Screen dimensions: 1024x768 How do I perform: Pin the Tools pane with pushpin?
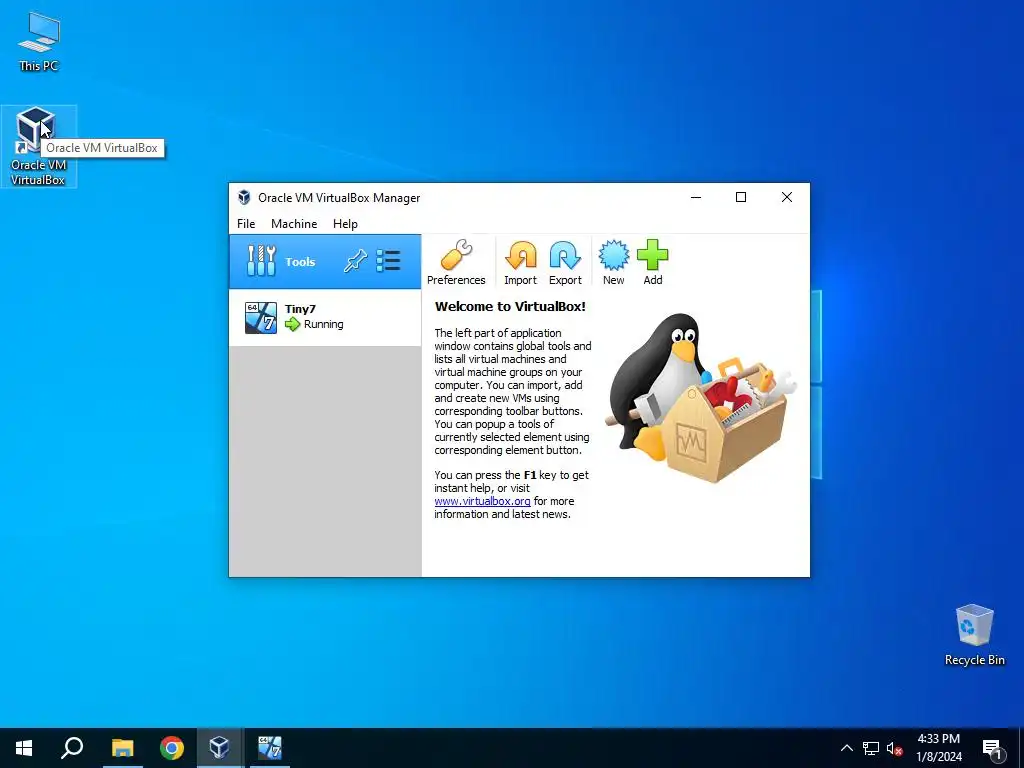pyautogui.click(x=355, y=261)
